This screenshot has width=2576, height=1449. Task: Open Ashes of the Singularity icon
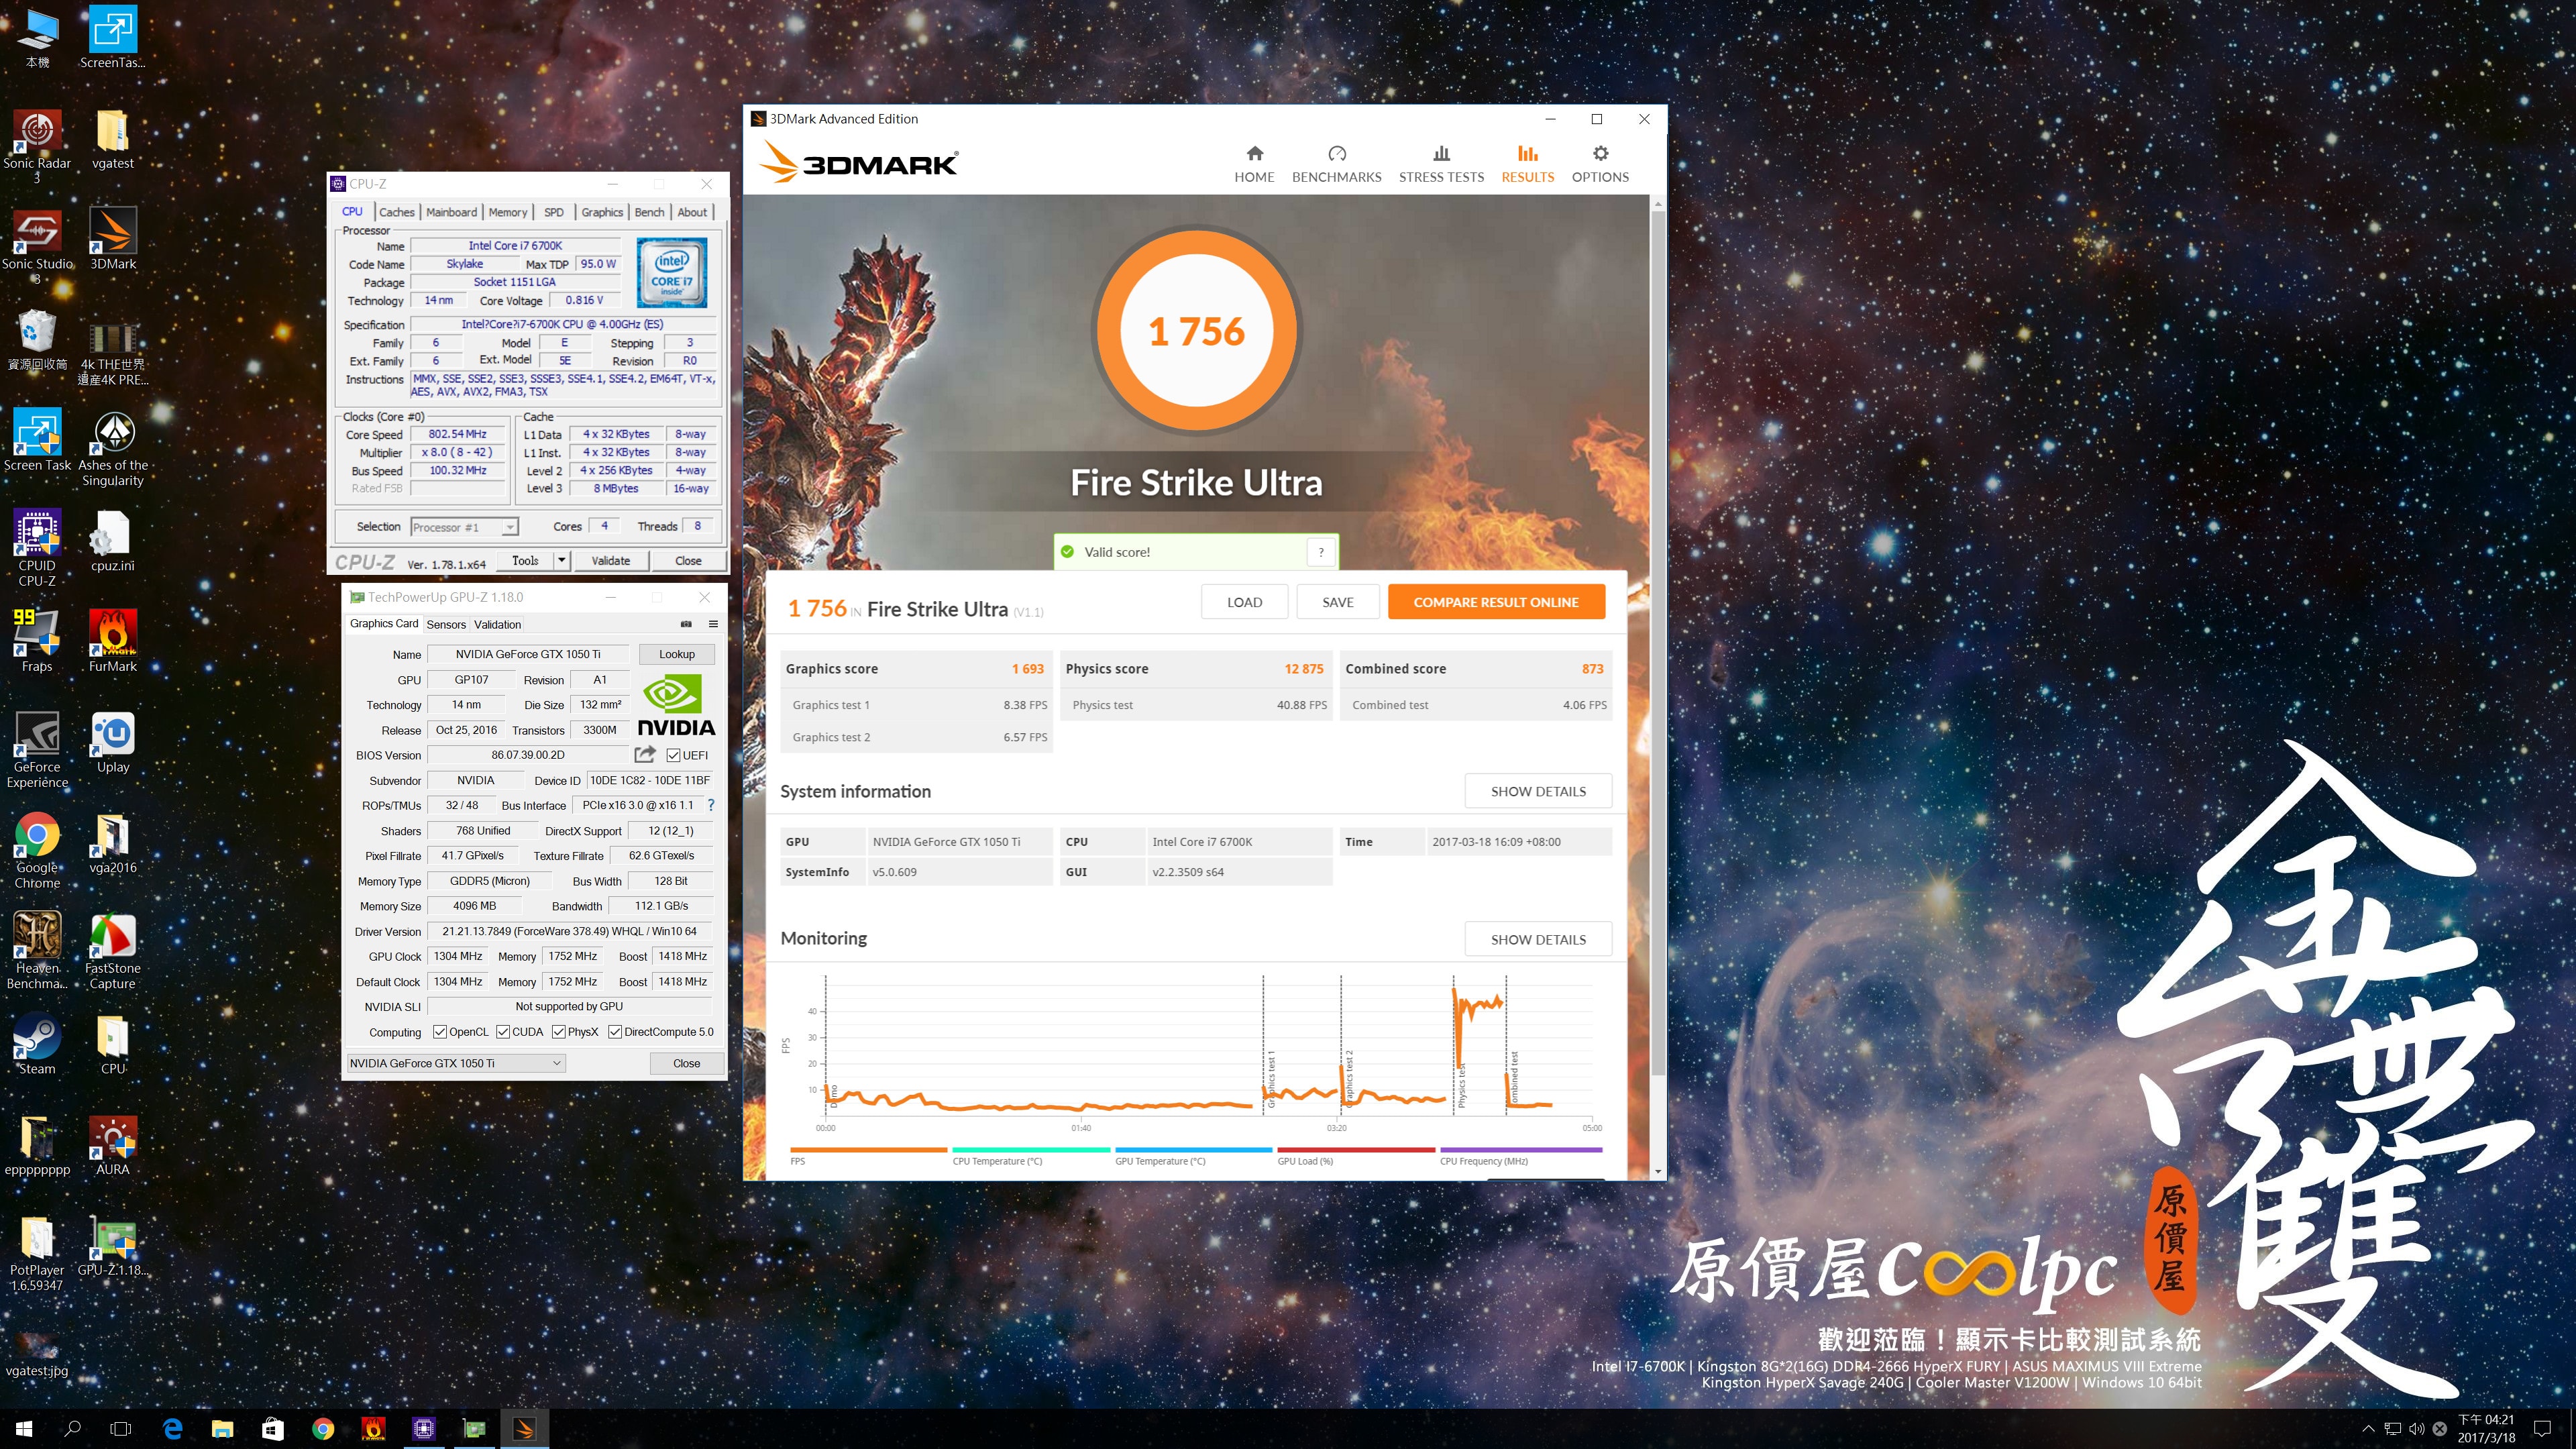(113, 448)
